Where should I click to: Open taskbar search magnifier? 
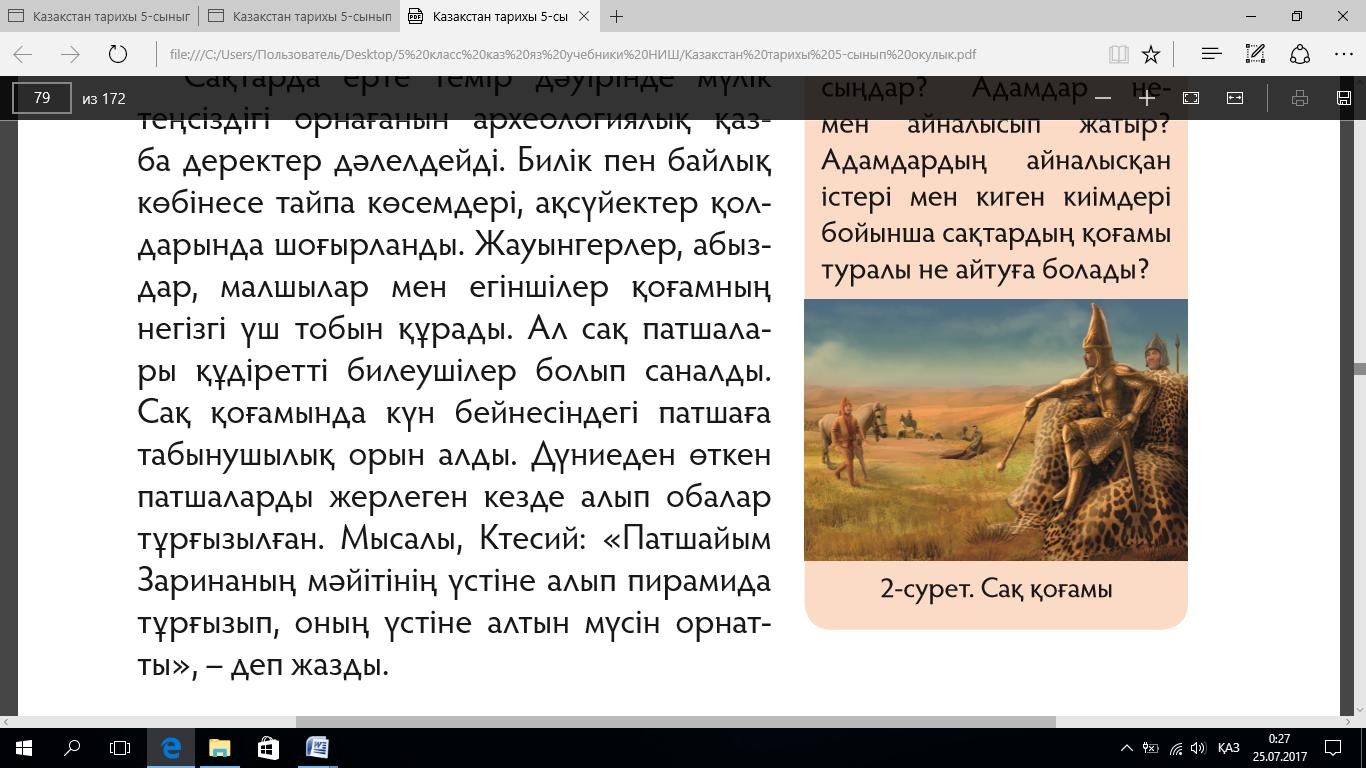click(72, 747)
